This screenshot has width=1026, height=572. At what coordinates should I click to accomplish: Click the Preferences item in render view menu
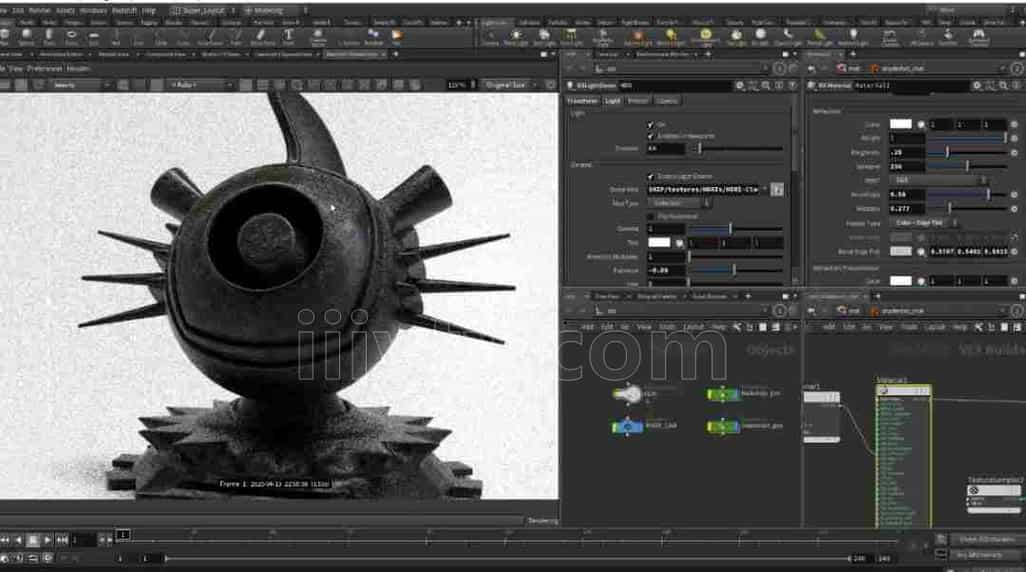(44, 69)
